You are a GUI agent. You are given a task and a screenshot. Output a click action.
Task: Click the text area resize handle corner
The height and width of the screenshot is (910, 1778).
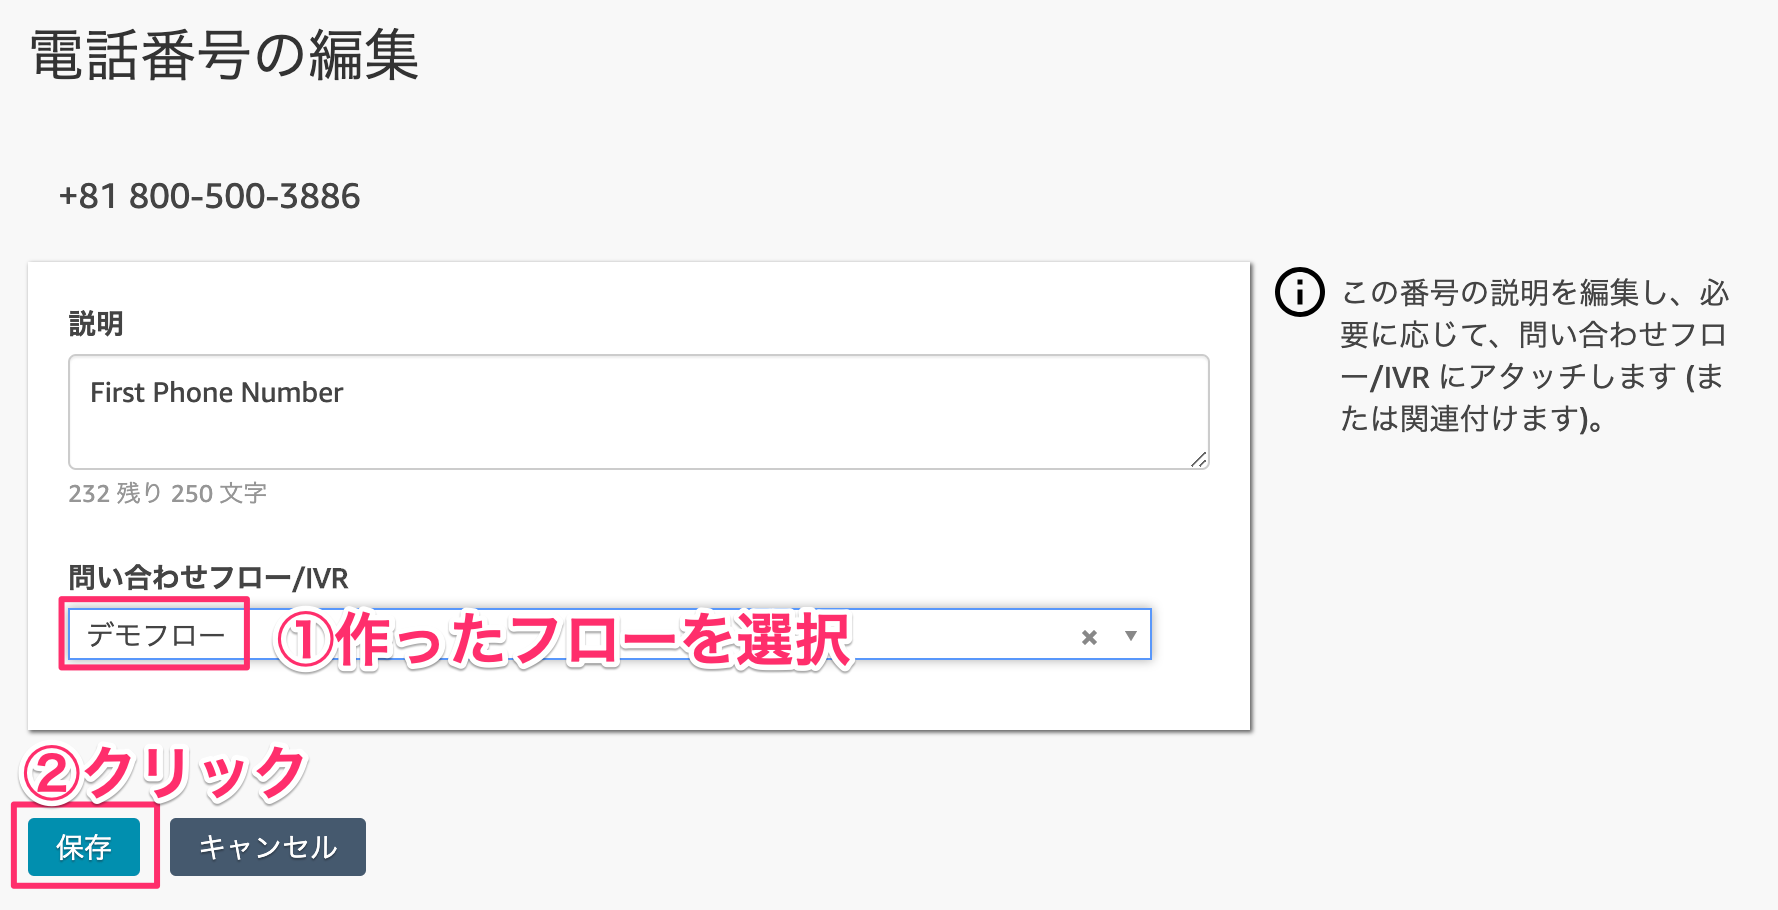coord(1199,459)
